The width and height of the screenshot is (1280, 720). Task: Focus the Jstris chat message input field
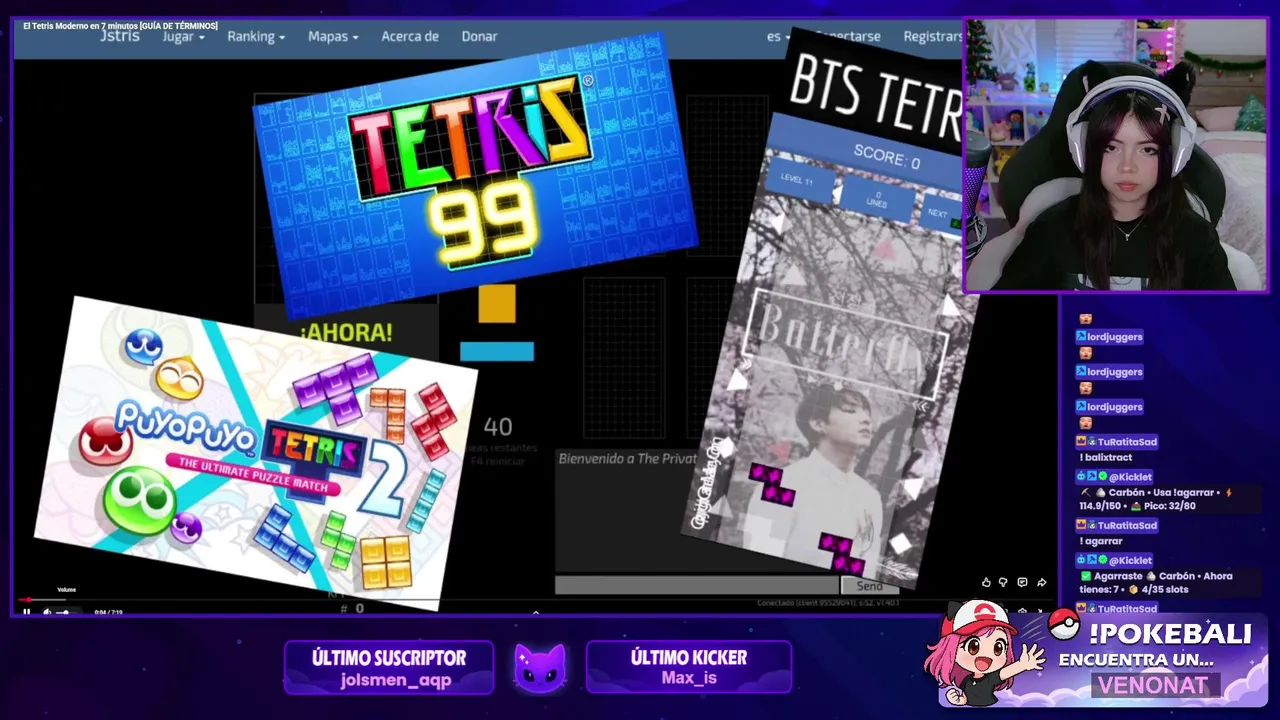tap(697, 585)
